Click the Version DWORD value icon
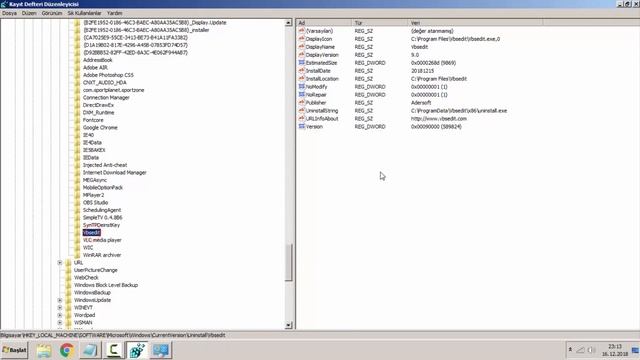The image size is (640, 360). click(x=302, y=126)
